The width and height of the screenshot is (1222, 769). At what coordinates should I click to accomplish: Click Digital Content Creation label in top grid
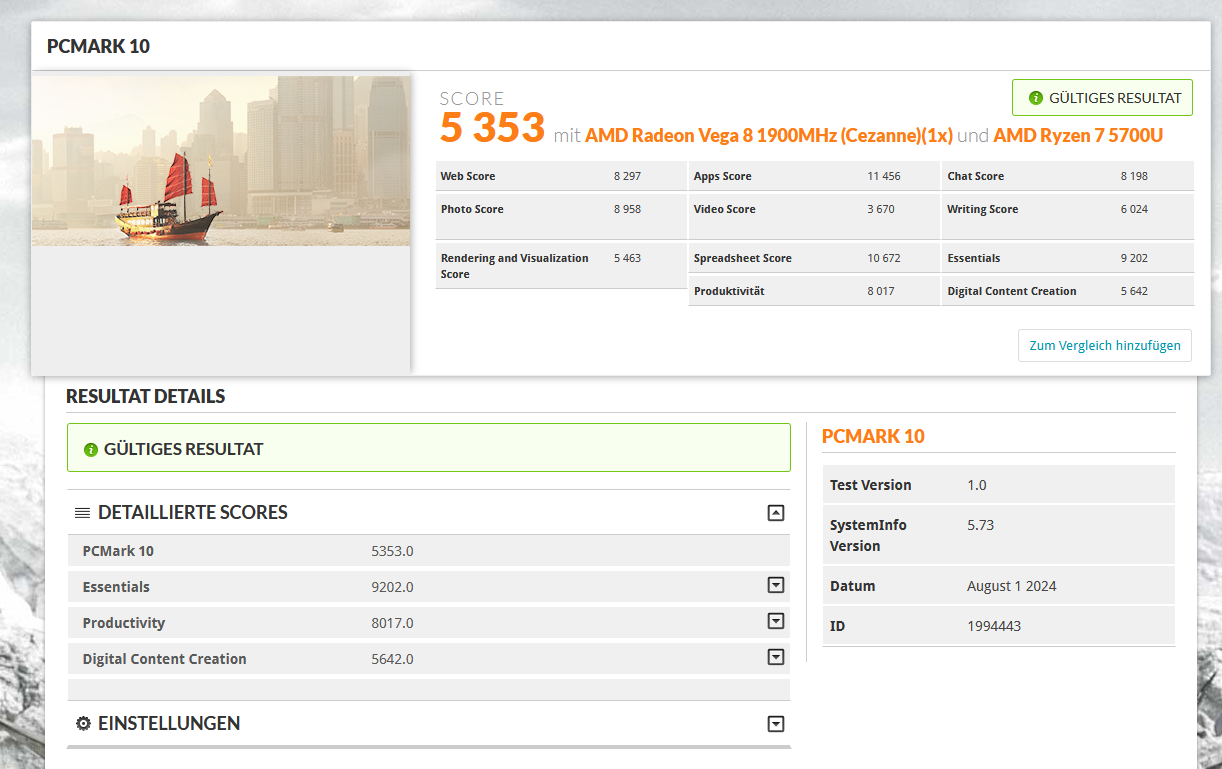point(1012,291)
